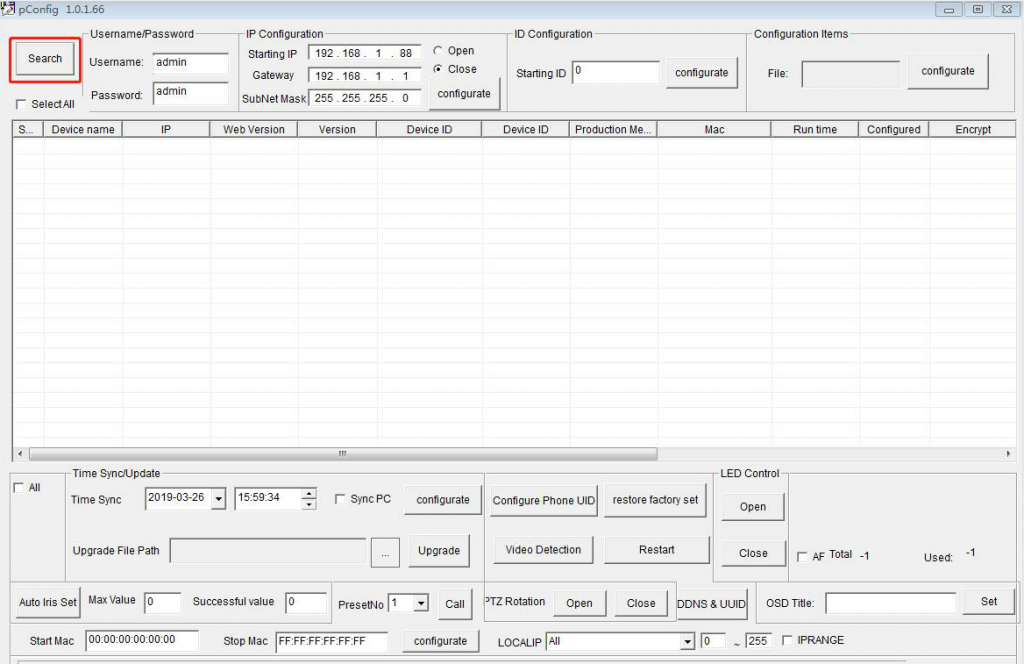The image size is (1024, 664).
Task: Focus the Stop Mac field
Action: tap(332, 640)
